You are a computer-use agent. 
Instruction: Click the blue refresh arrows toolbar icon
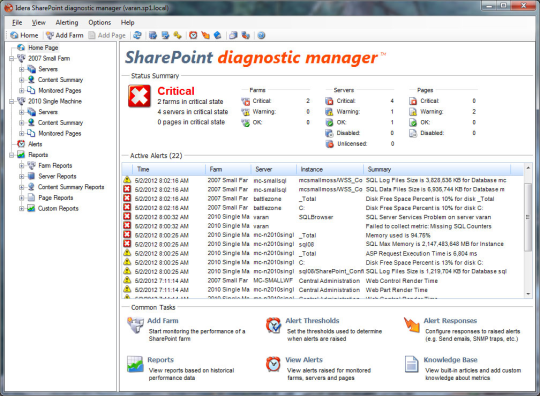click(137, 35)
